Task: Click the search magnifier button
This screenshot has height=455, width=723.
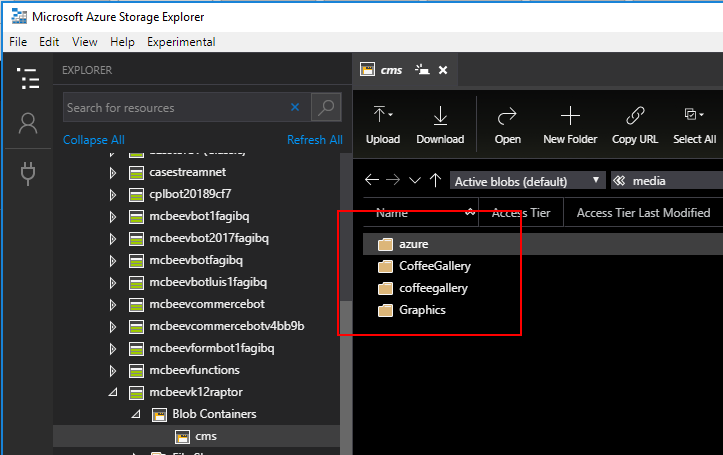Action: (326, 107)
